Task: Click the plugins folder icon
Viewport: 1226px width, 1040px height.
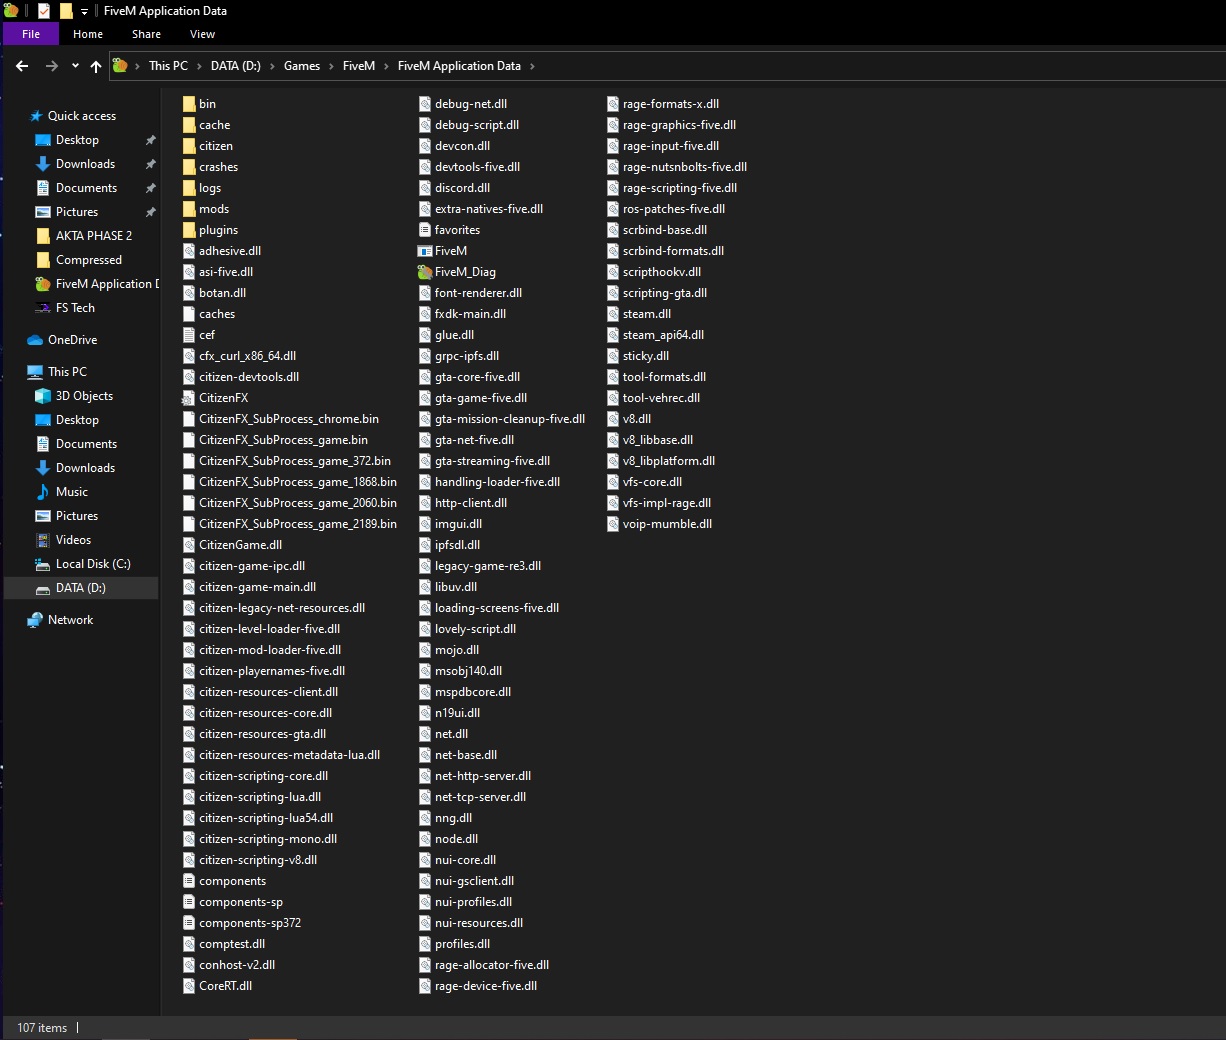Action: point(189,230)
